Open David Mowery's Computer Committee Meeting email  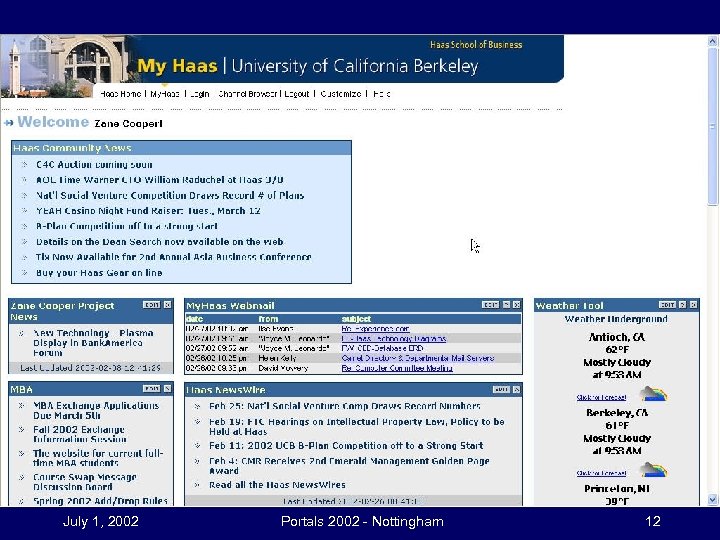point(397,368)
